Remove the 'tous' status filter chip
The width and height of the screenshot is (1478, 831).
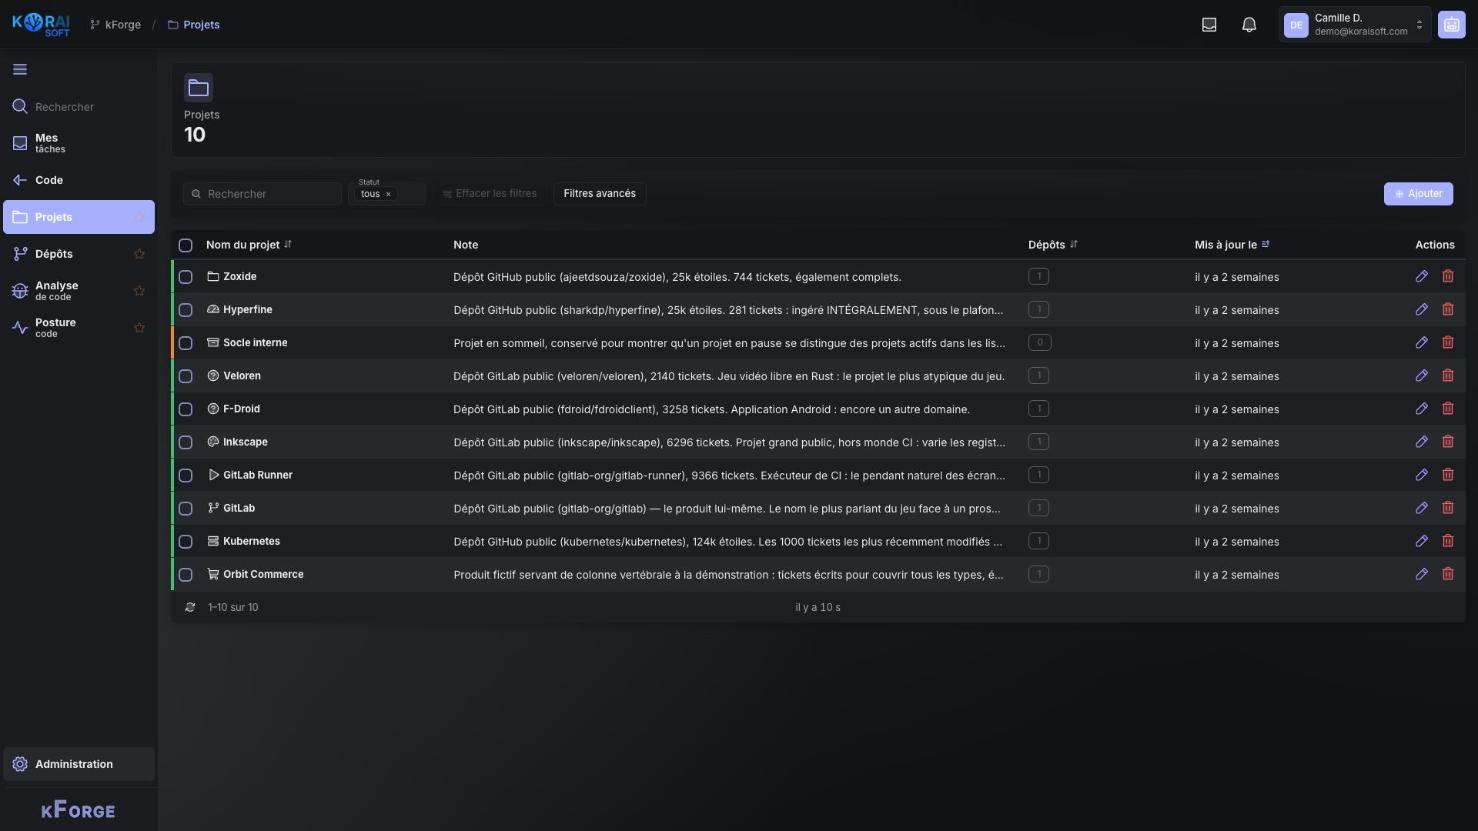point(388,194)
